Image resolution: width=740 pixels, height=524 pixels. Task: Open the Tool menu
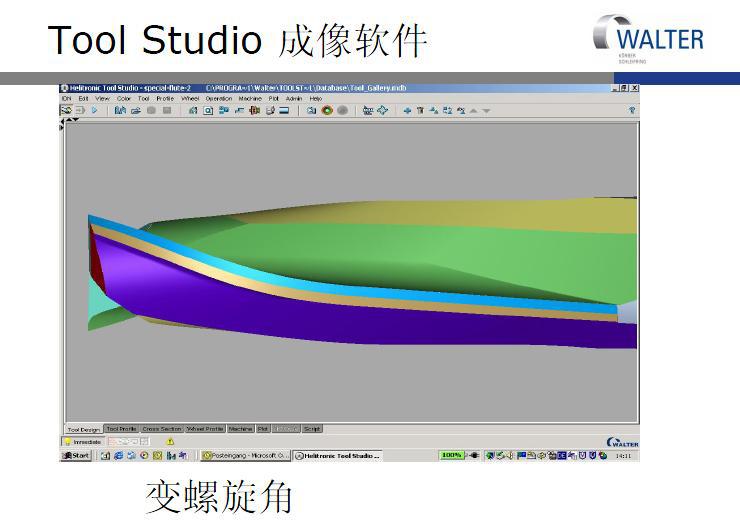point(143,99)
